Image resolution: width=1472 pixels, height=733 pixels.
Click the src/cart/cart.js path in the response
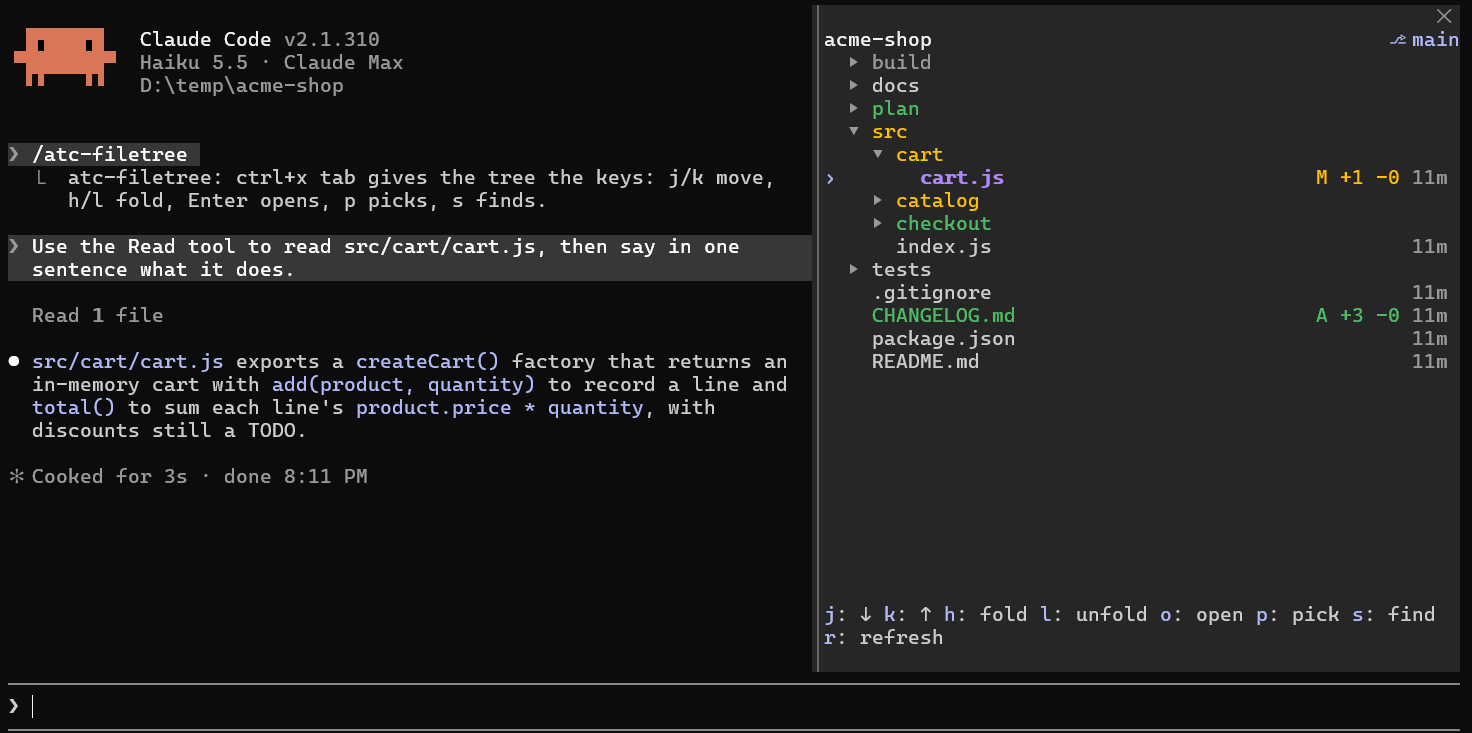point(128,362)
